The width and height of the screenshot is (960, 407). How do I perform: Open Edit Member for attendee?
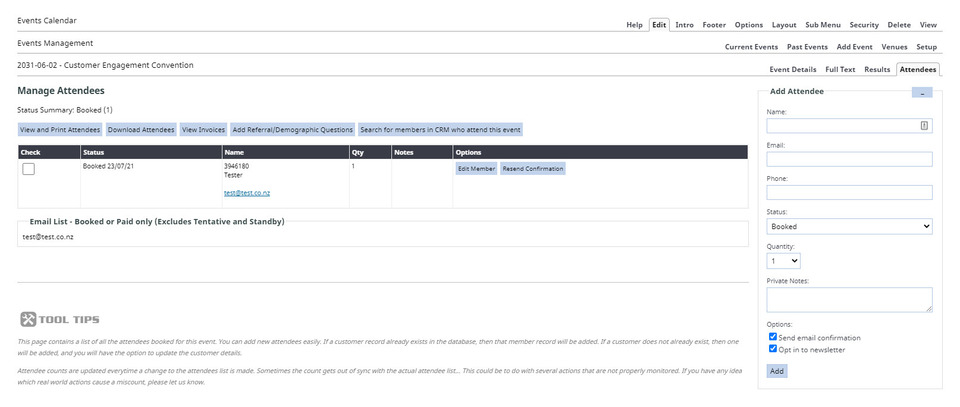[476, 169]
